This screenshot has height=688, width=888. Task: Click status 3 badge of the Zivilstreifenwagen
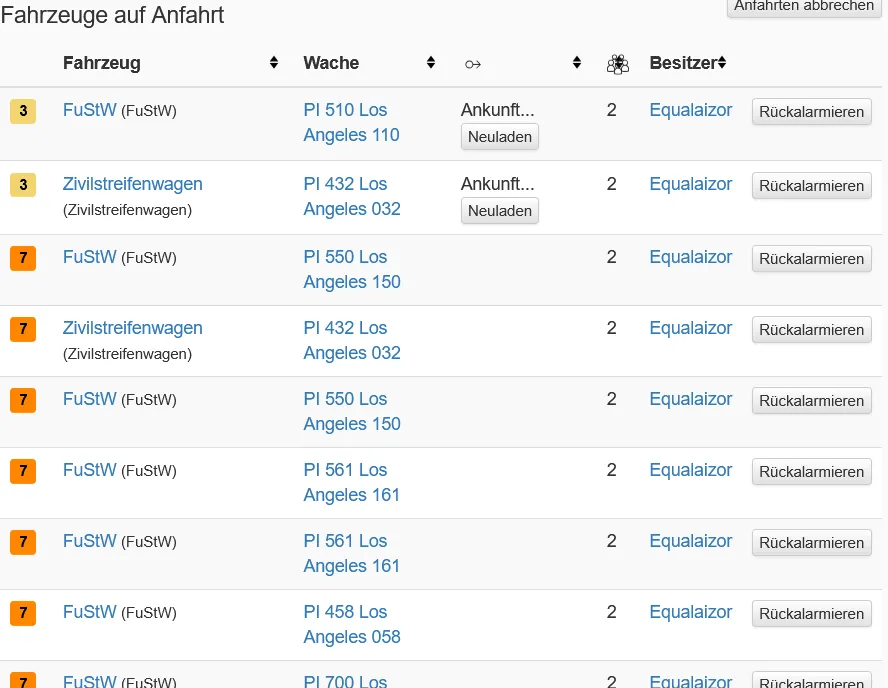(x=23, y=185)
